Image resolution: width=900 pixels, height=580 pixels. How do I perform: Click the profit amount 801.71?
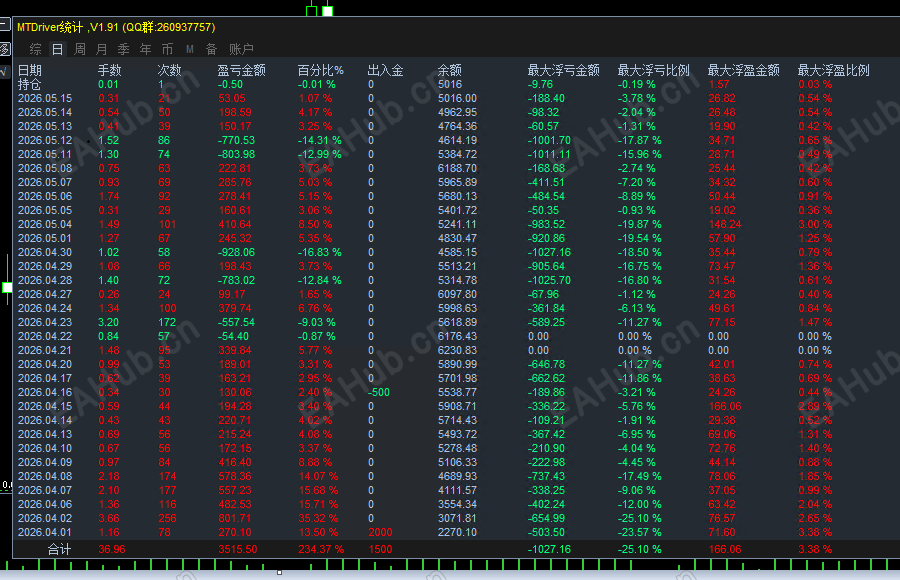pyautogui.click(x=235, y=518)
